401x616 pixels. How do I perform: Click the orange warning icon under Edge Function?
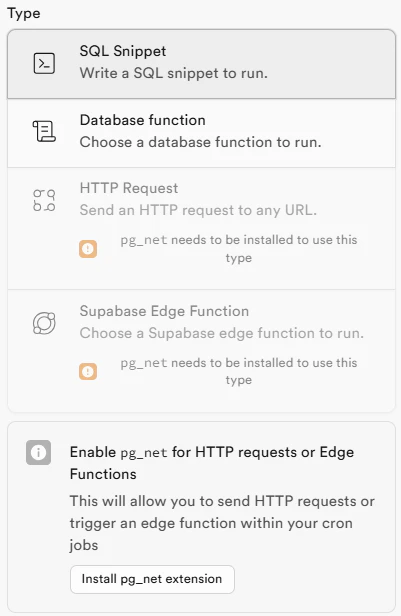pyautogui.click(x=88, y=371)
